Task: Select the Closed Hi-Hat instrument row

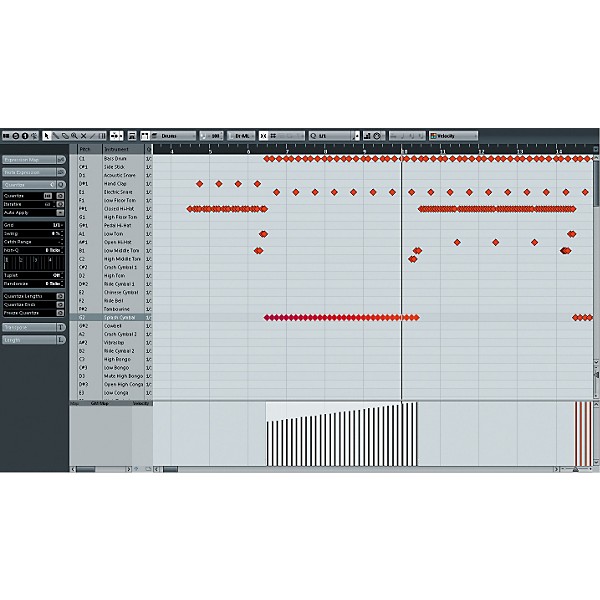Action: coord(111,209)
